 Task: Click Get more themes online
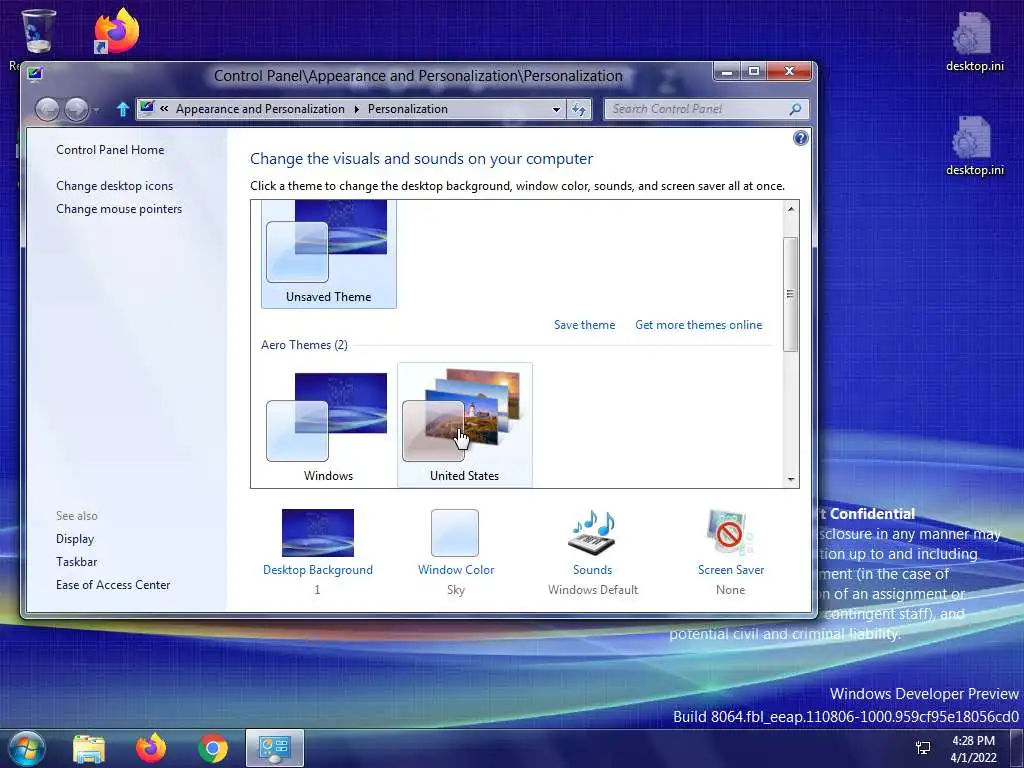tap(698, 325)
